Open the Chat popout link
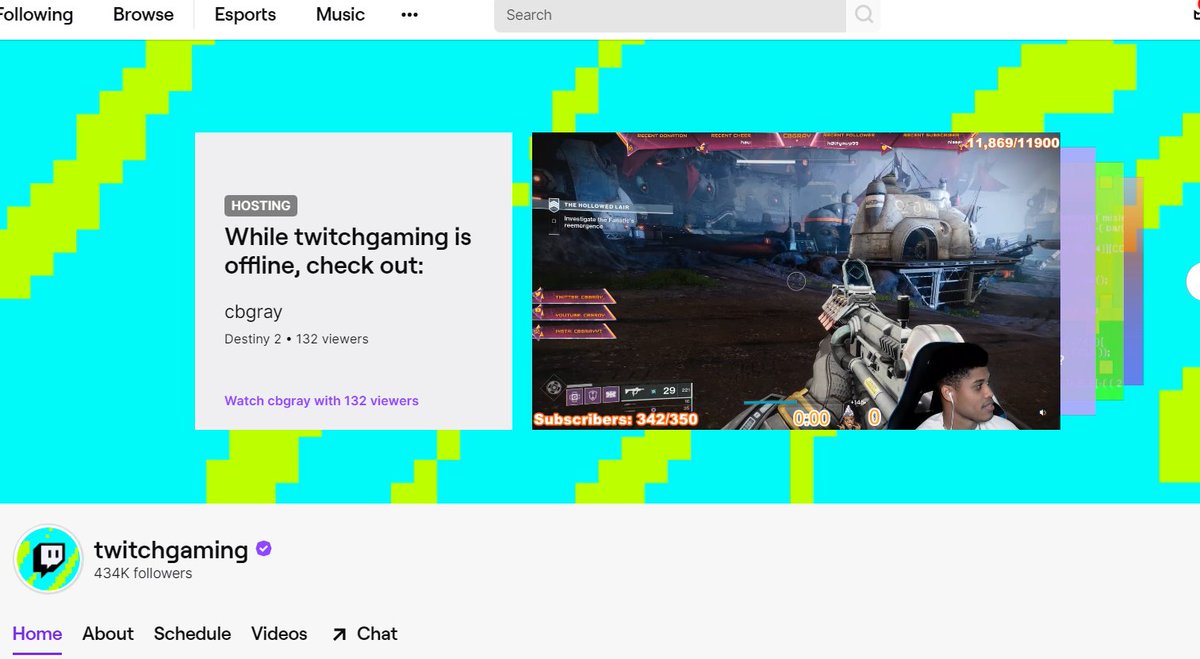The width and height of the screenshot is (1200, 659). point(365,634)
